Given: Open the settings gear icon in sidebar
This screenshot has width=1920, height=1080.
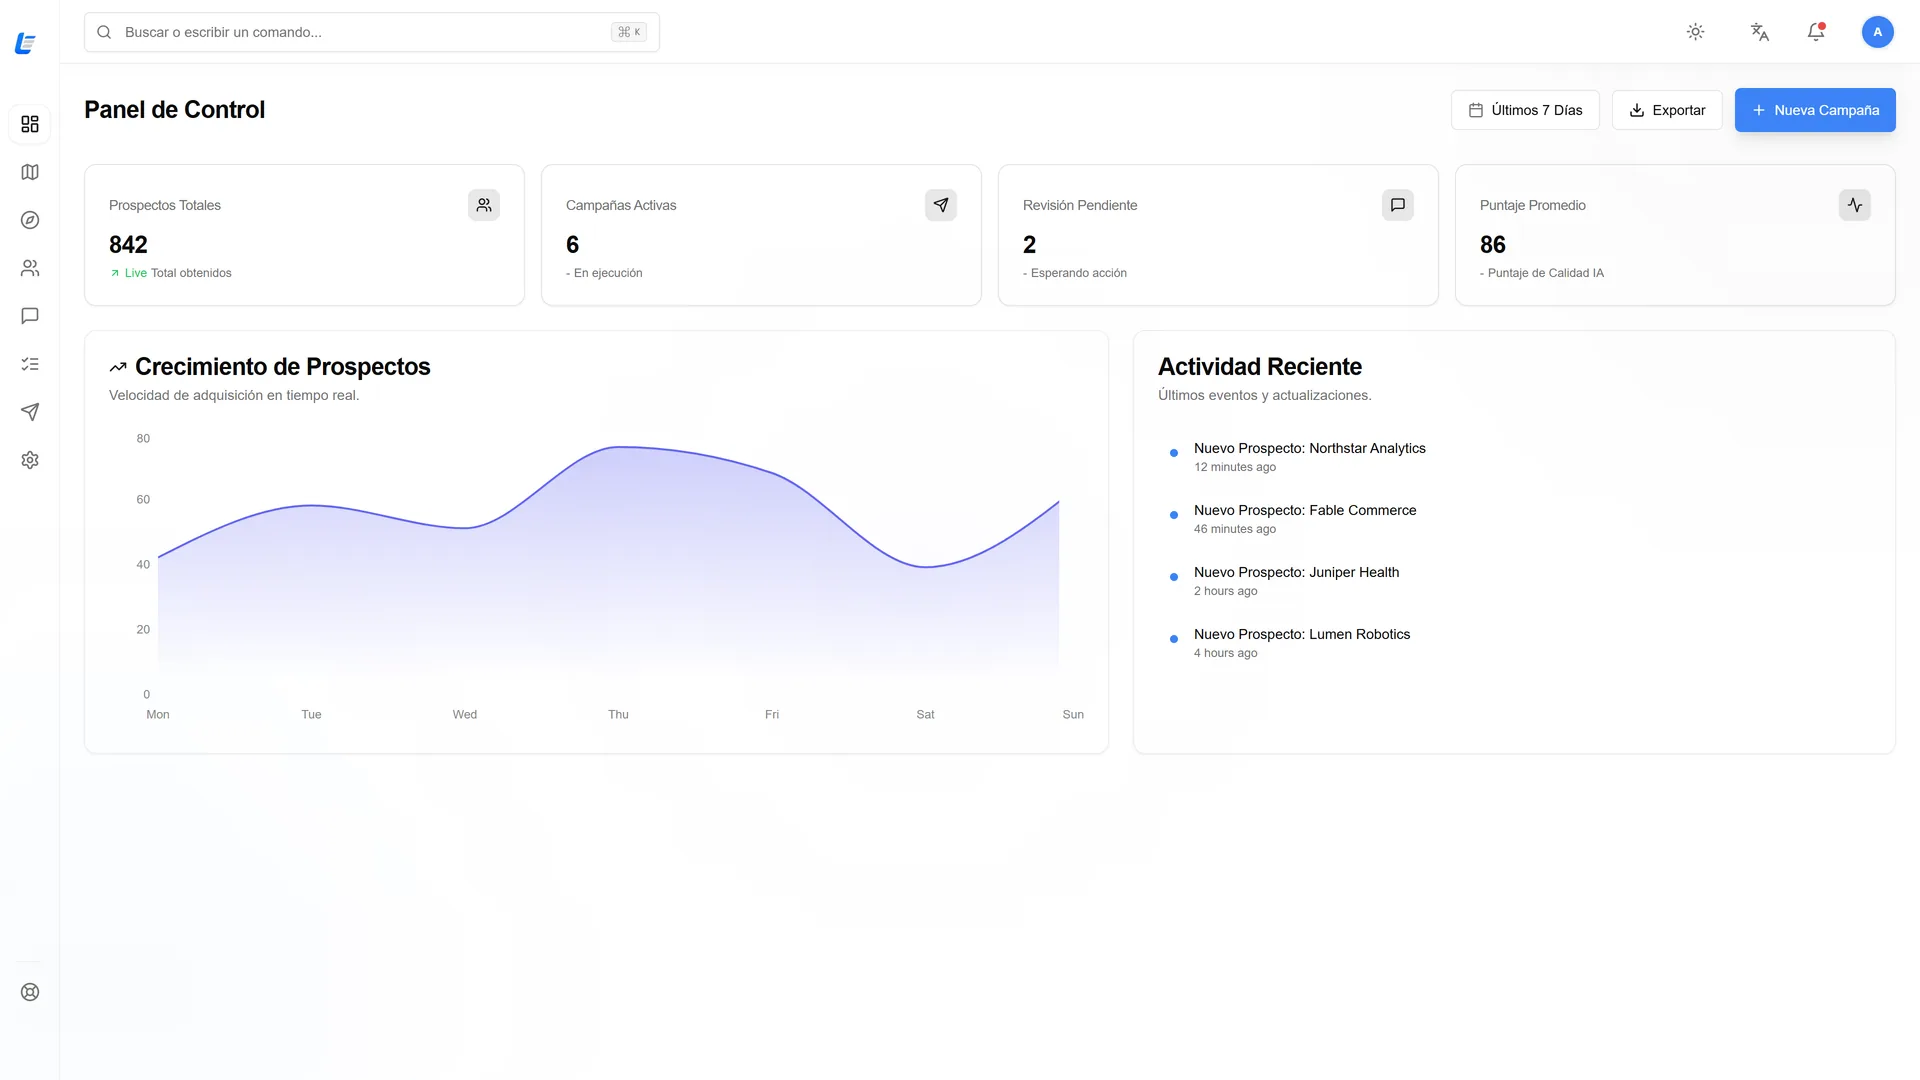Looking at the screenshot, I should 30,460.
